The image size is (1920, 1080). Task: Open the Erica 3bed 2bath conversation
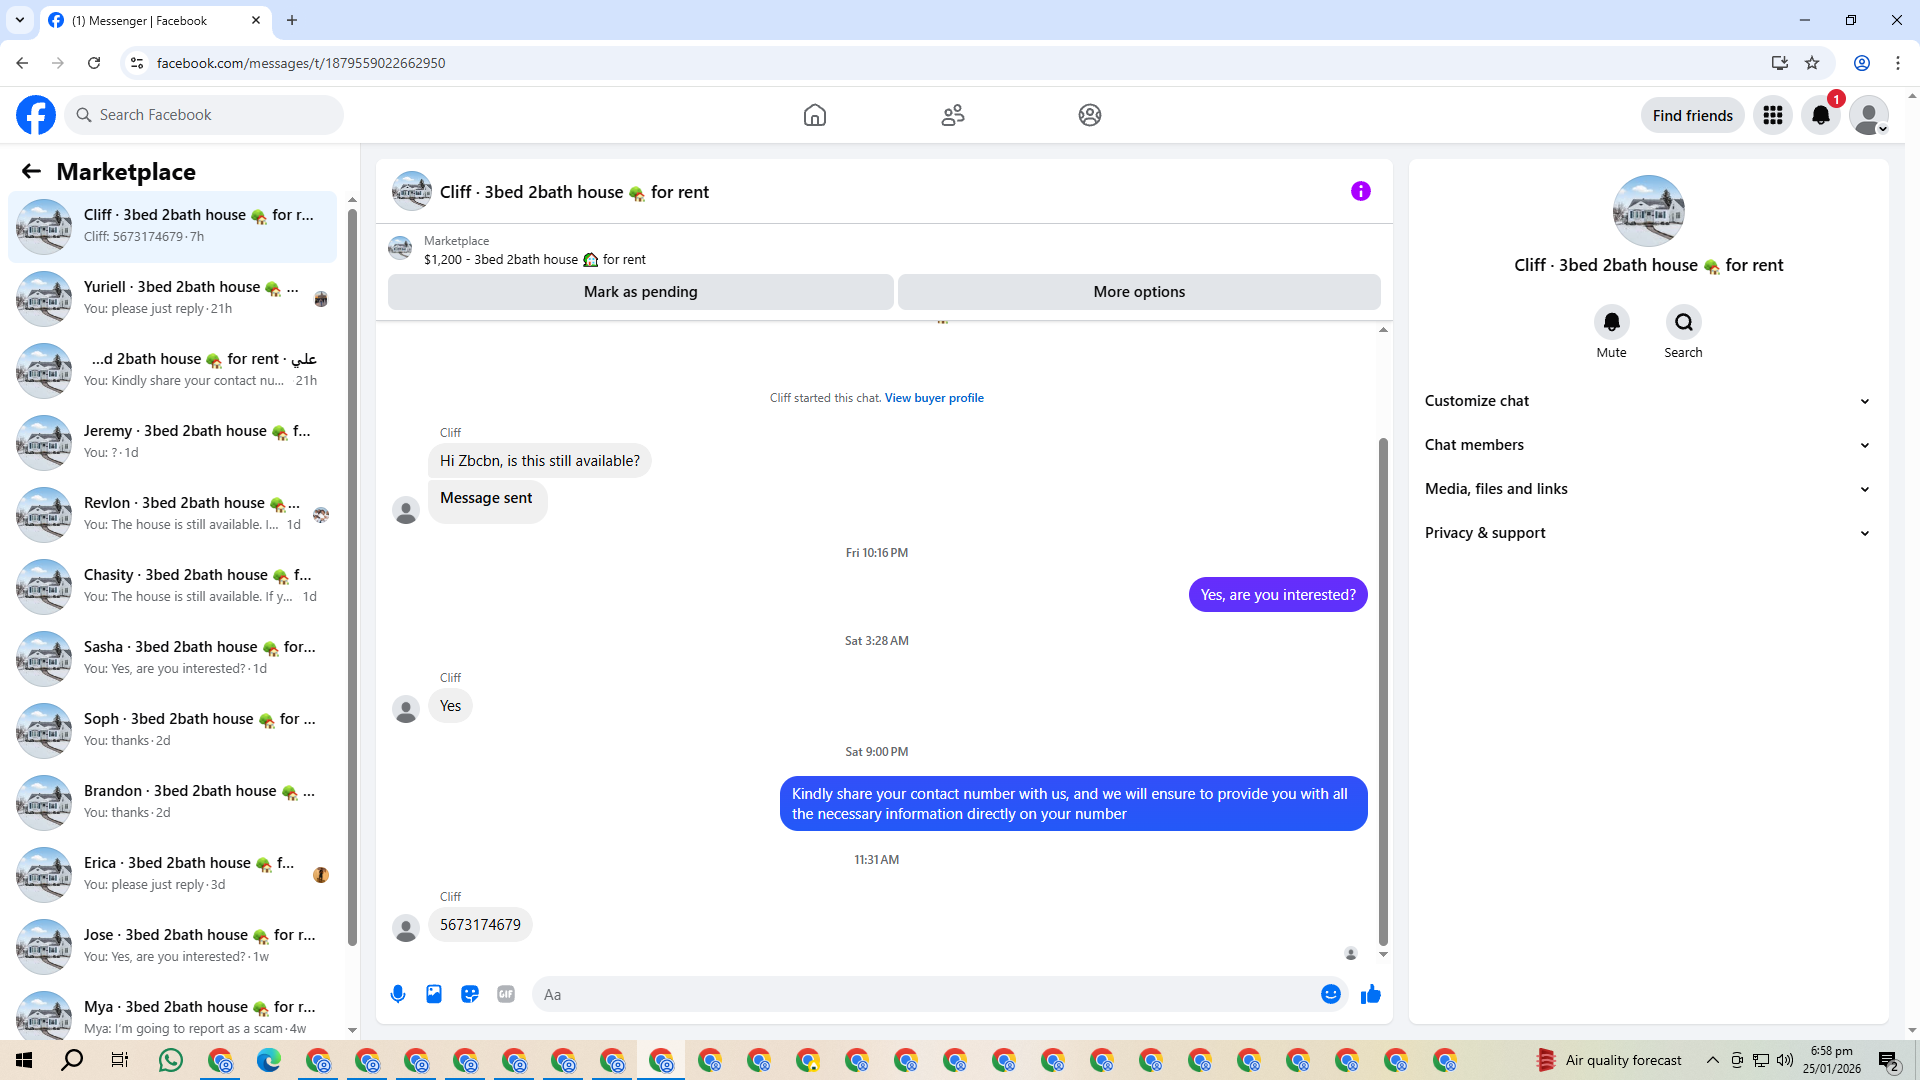[x=173, y=874]
